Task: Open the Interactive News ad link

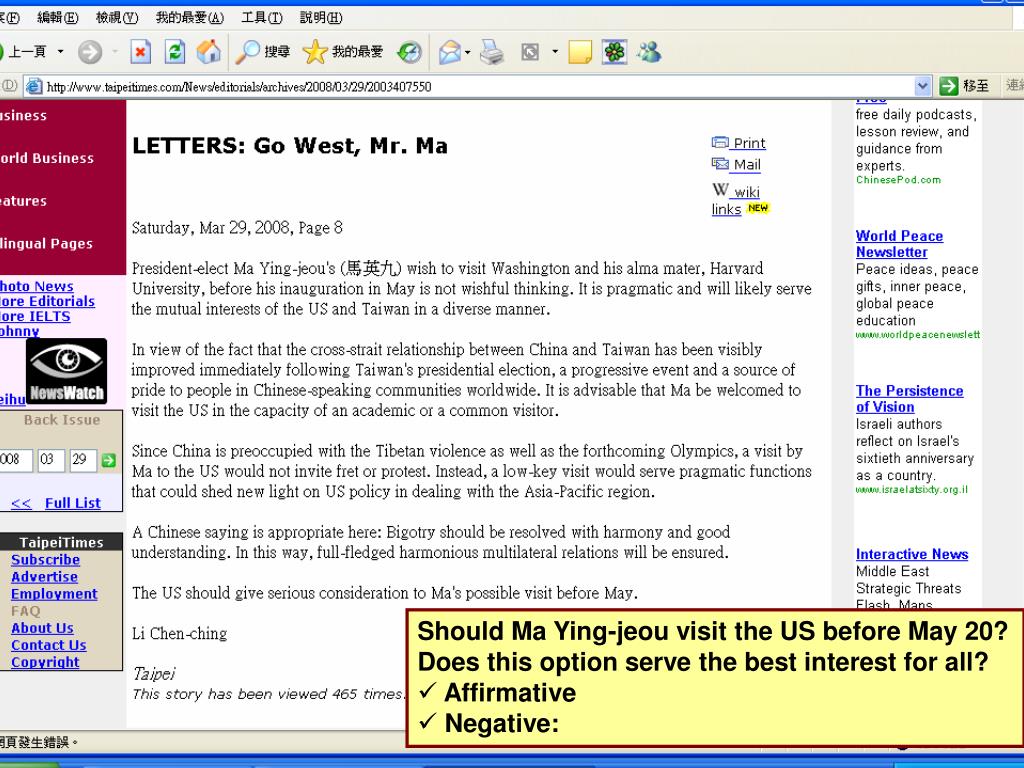Action: click(912, 554)
